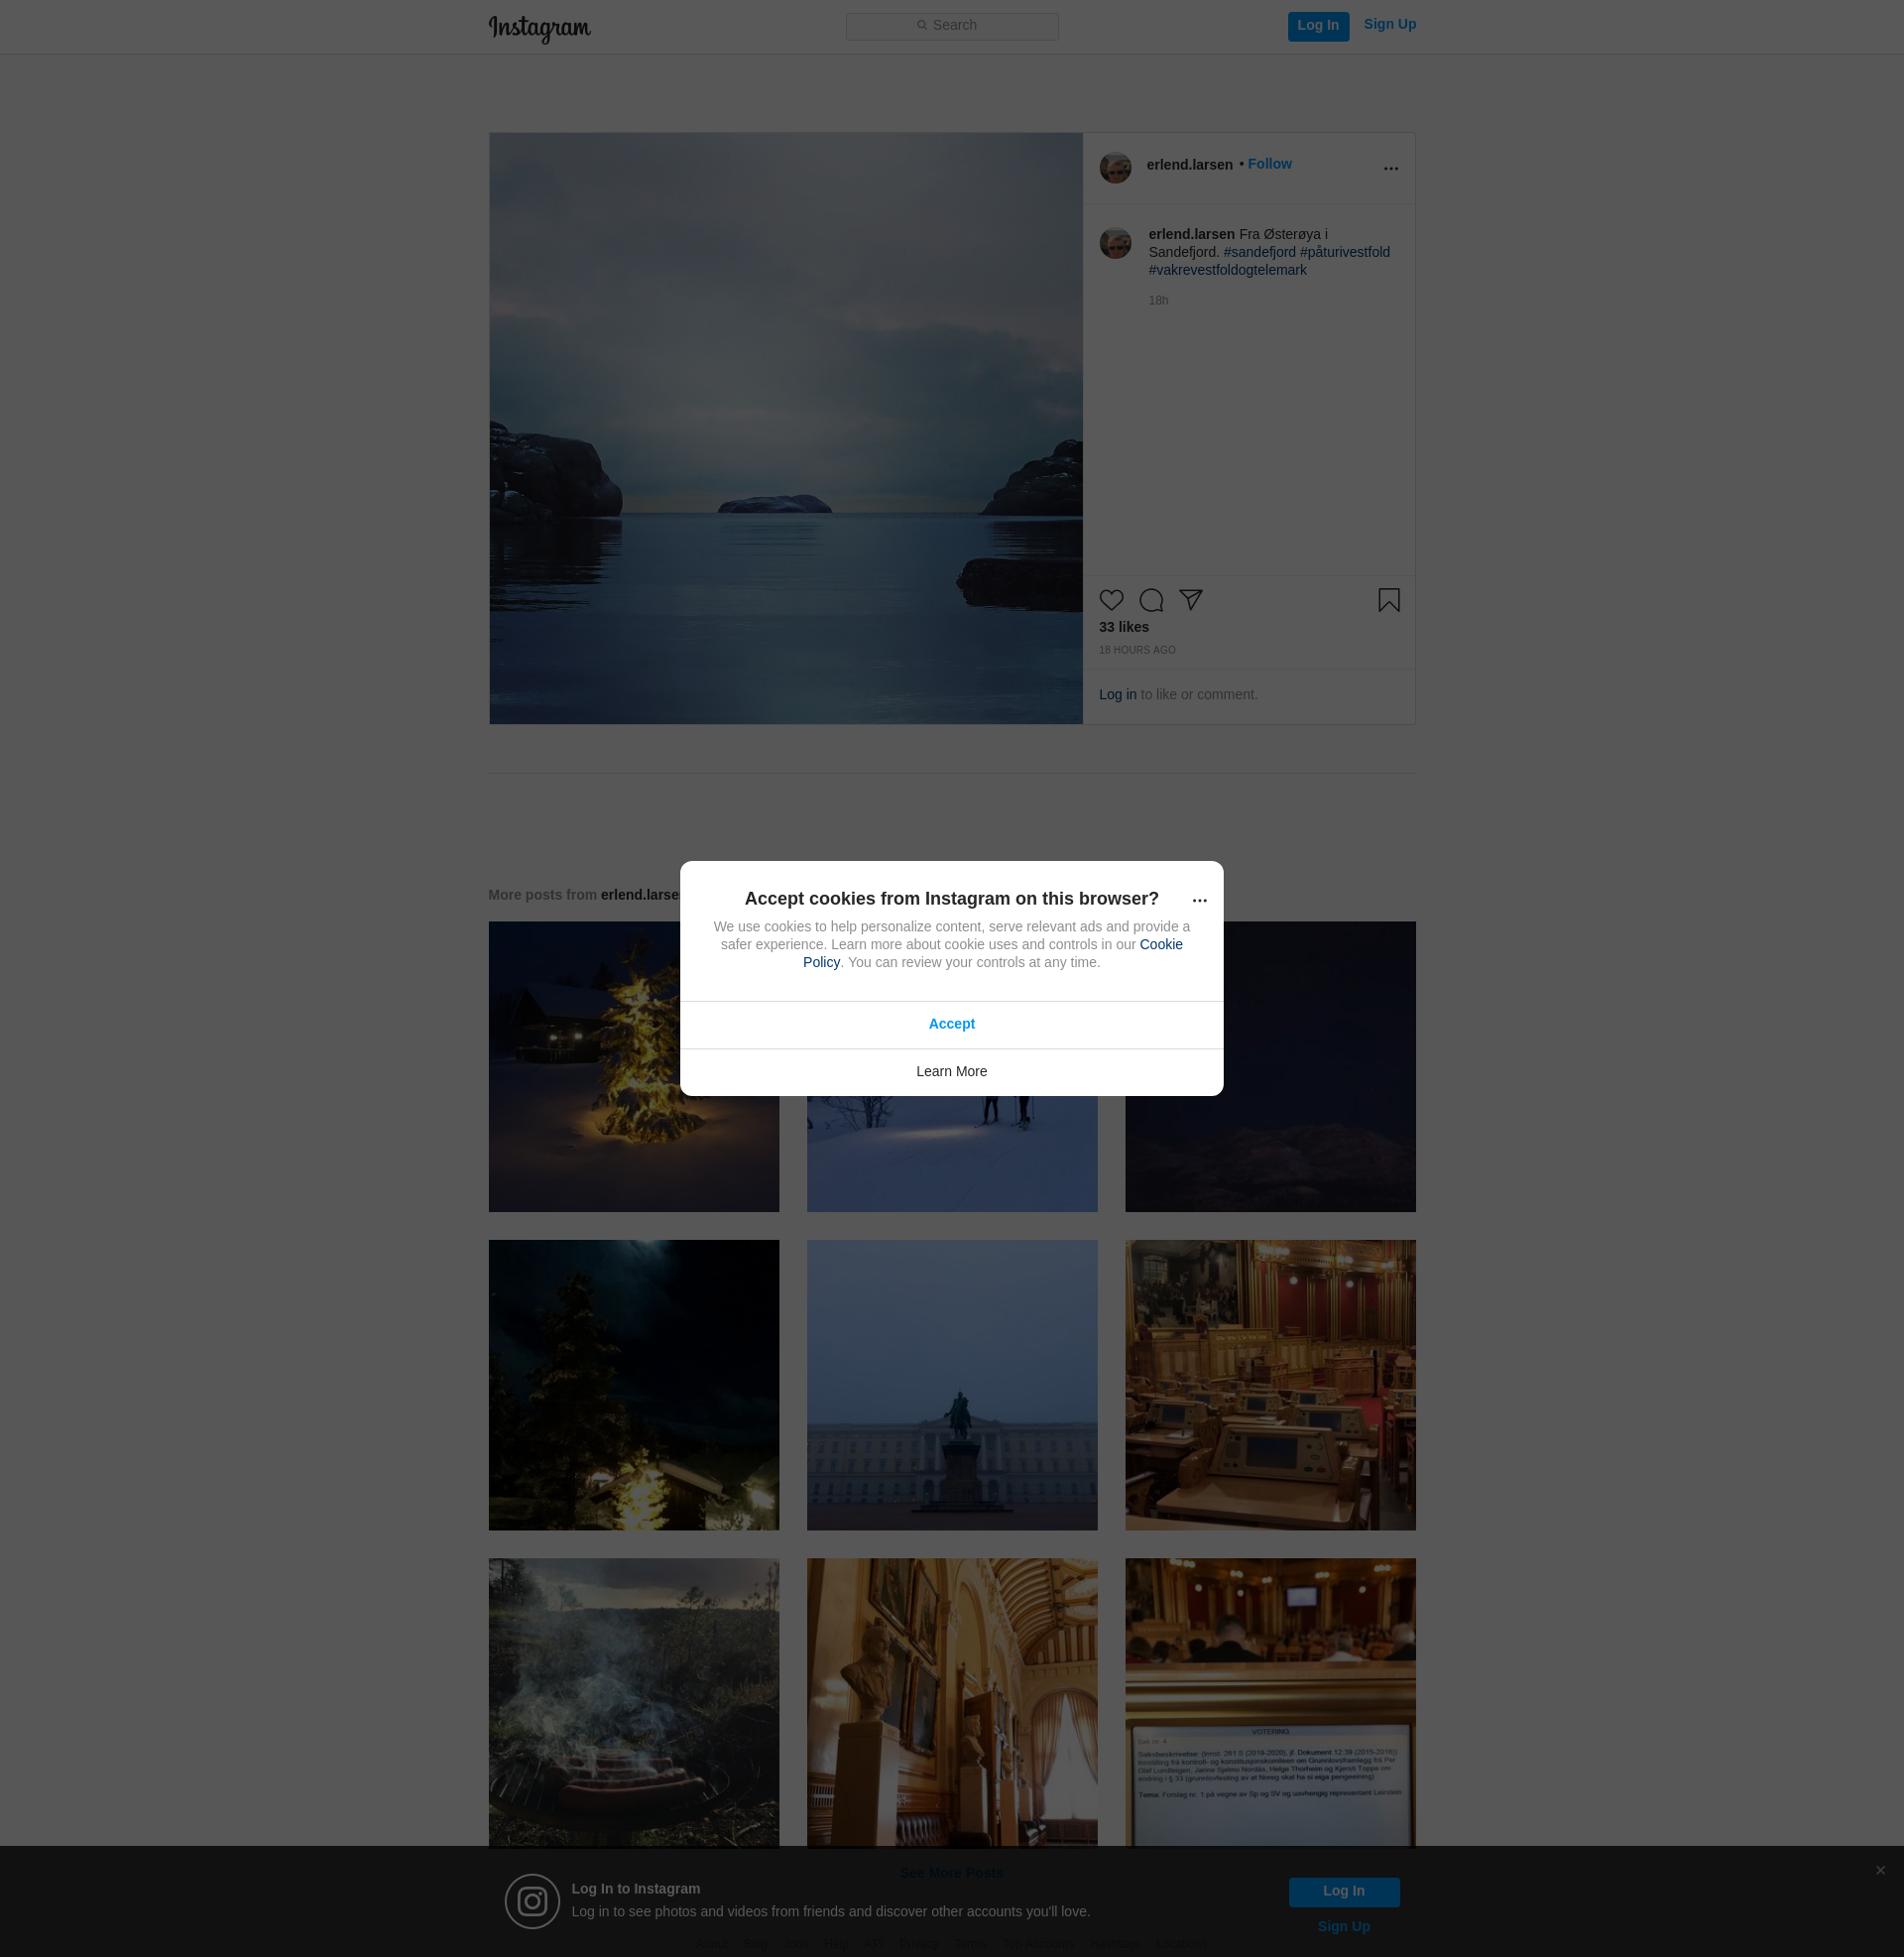Viewport: 1904px width, 1957px height.
Task: Open the Cookie Policy link
Action: click(x=1160, y=944)
